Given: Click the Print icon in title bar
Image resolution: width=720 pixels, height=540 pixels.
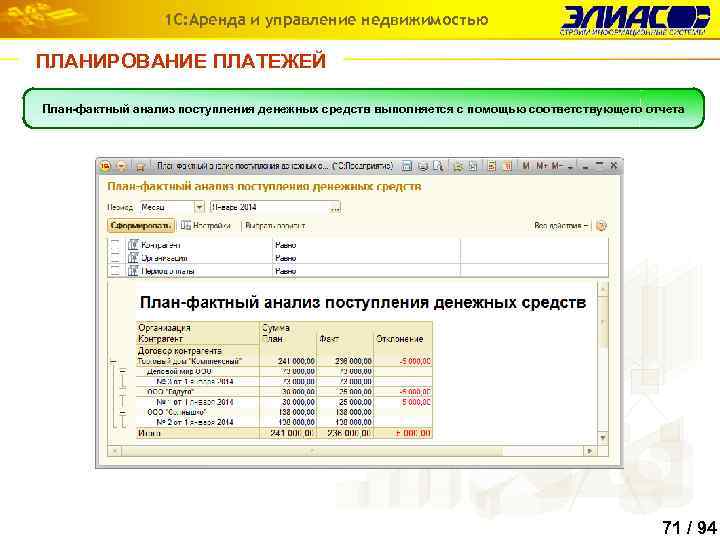Looking at the screenshot, I should pos(423,166).
